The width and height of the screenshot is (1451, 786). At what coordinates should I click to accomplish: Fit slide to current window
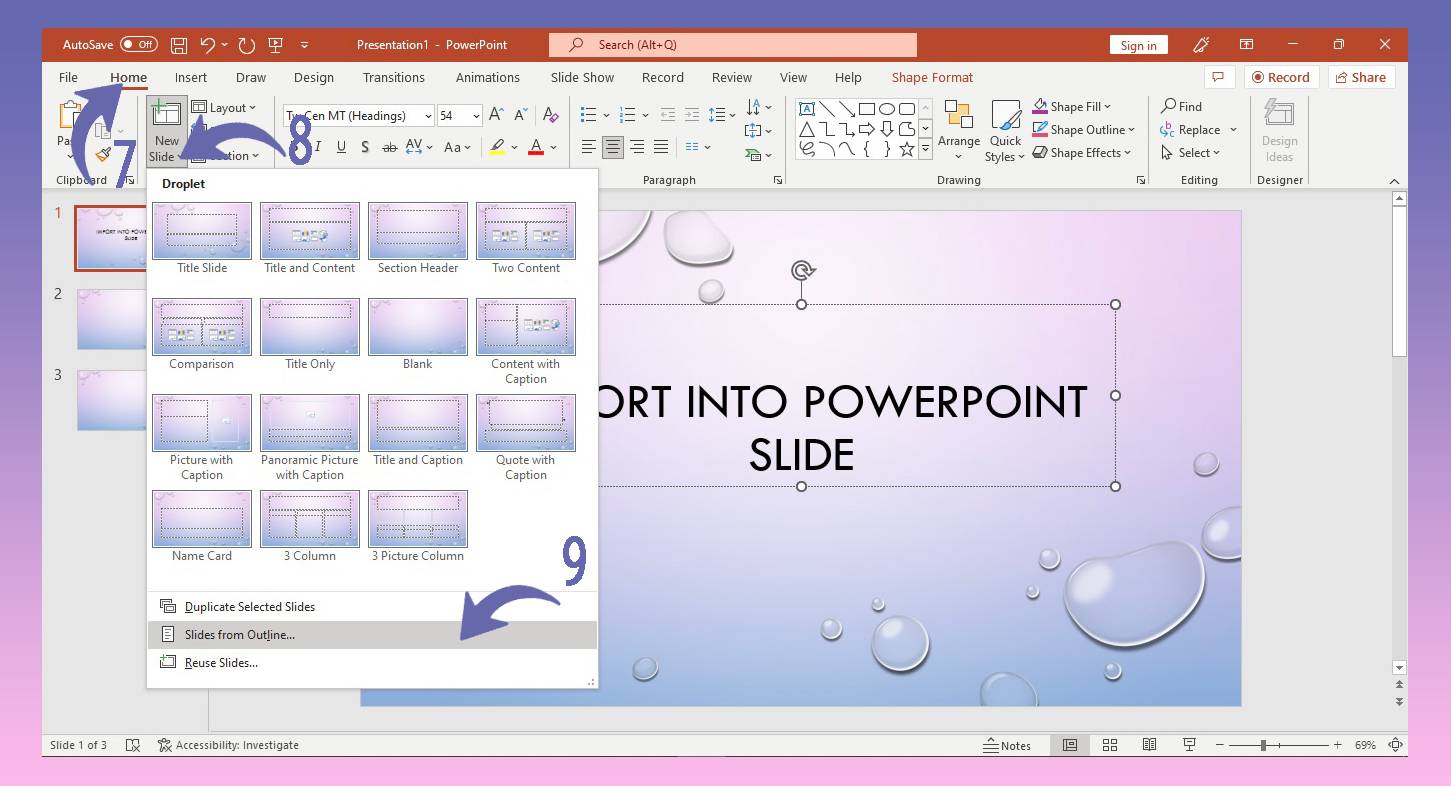click(x=1397, y=745)
